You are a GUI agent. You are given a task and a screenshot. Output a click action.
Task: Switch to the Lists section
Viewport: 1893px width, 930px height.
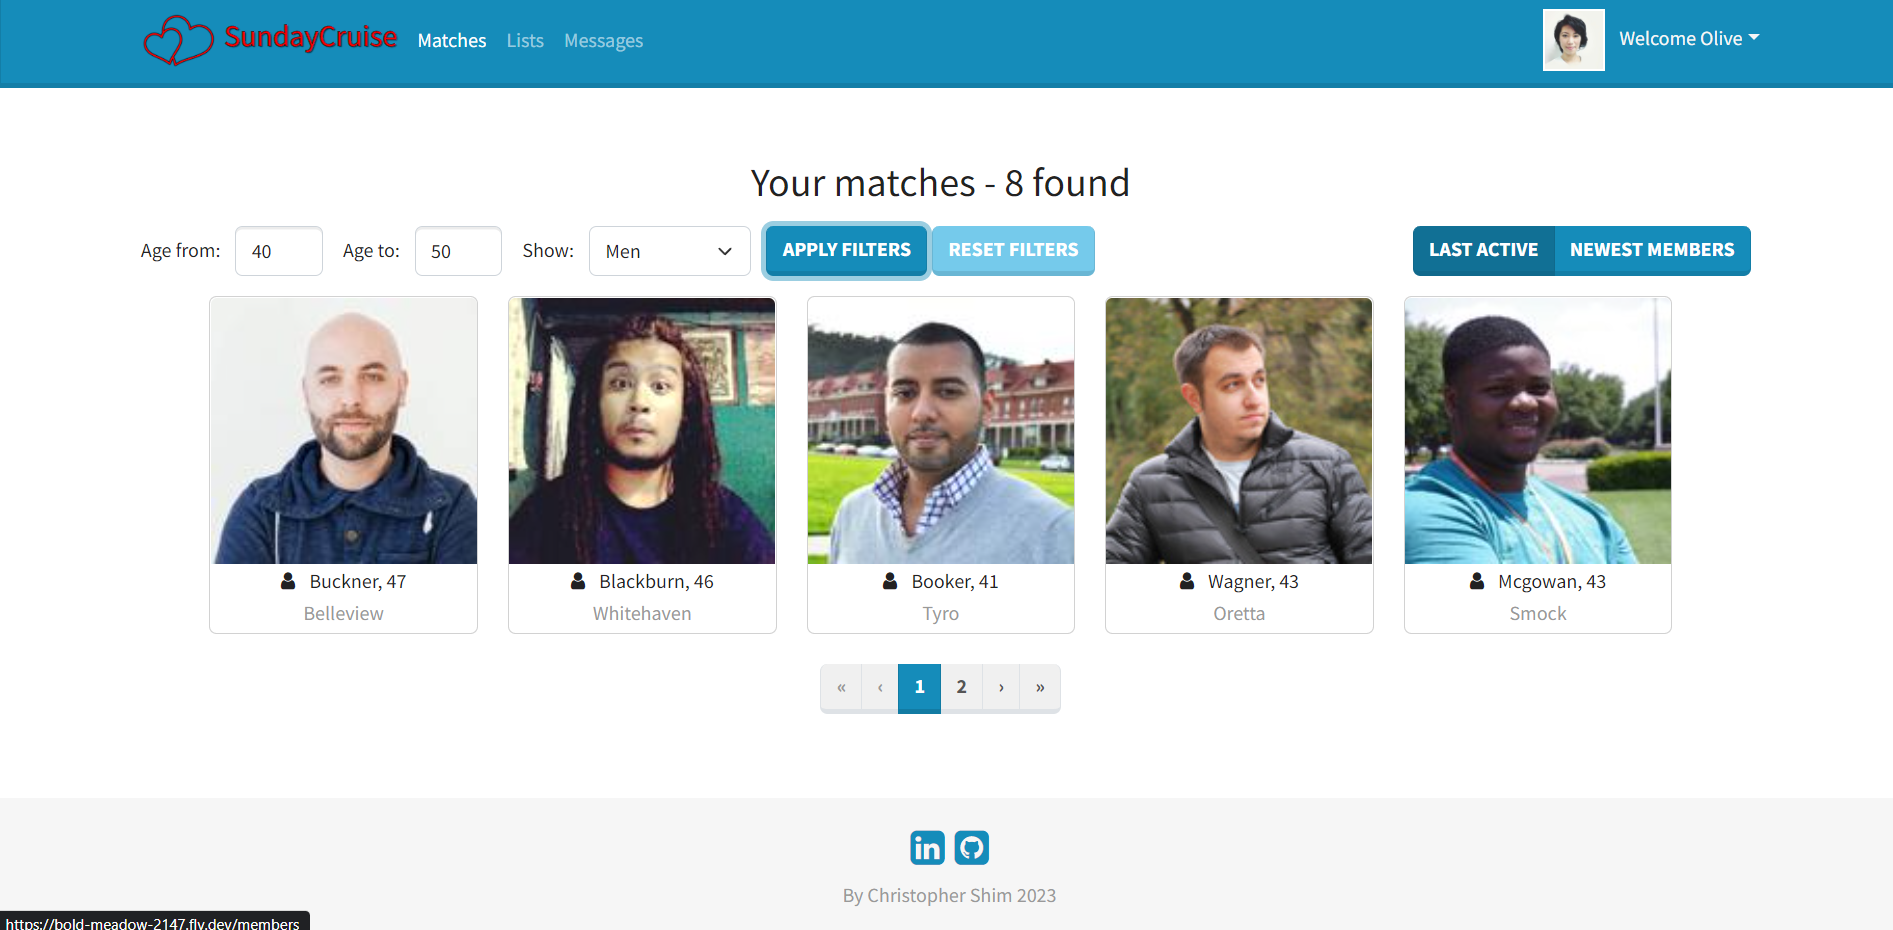tap(524, 40)
